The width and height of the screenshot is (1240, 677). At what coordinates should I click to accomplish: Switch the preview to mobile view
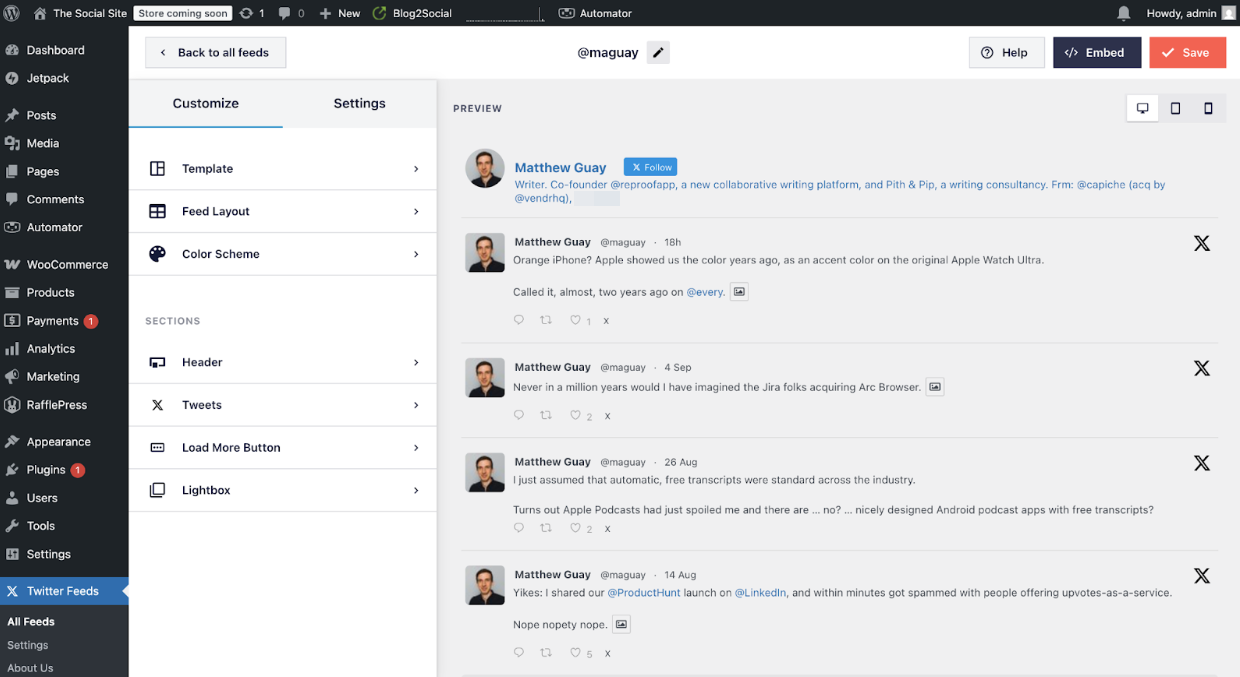(x=1208, y=107)
